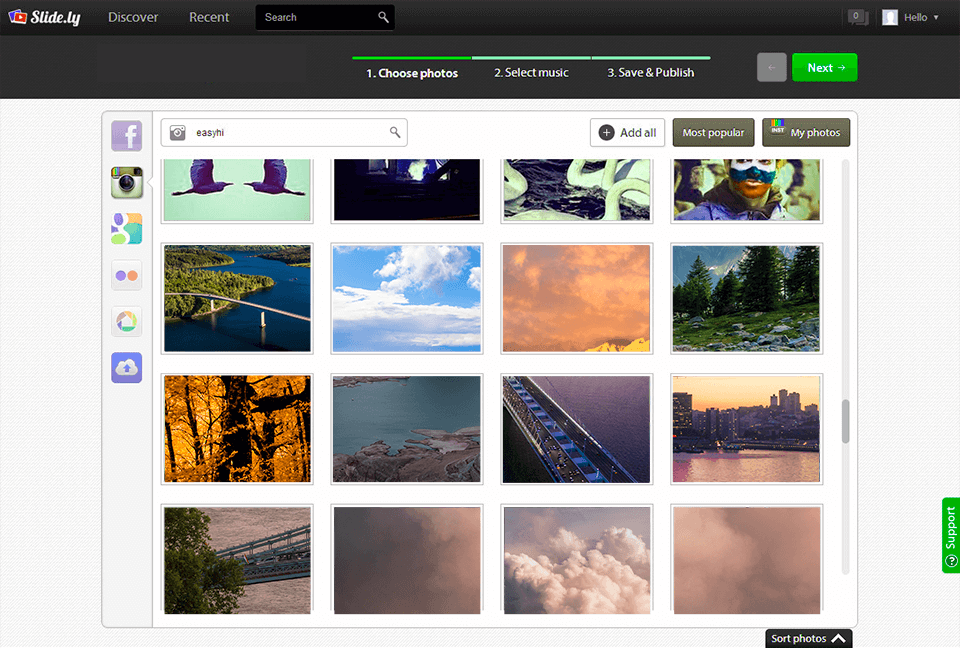Viewport: 960px width, 648px height.
Task: Open the Google+ photos source
Action: 126,228
